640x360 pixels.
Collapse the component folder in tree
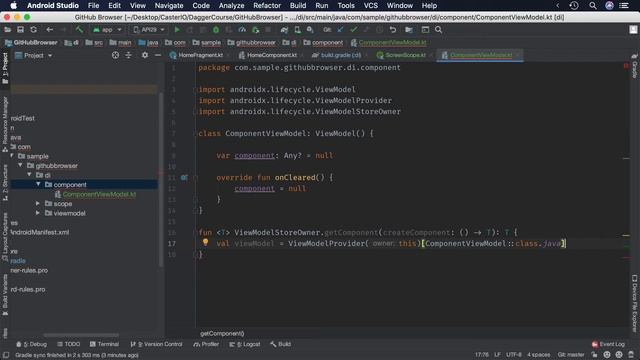[x=38, y=184]
